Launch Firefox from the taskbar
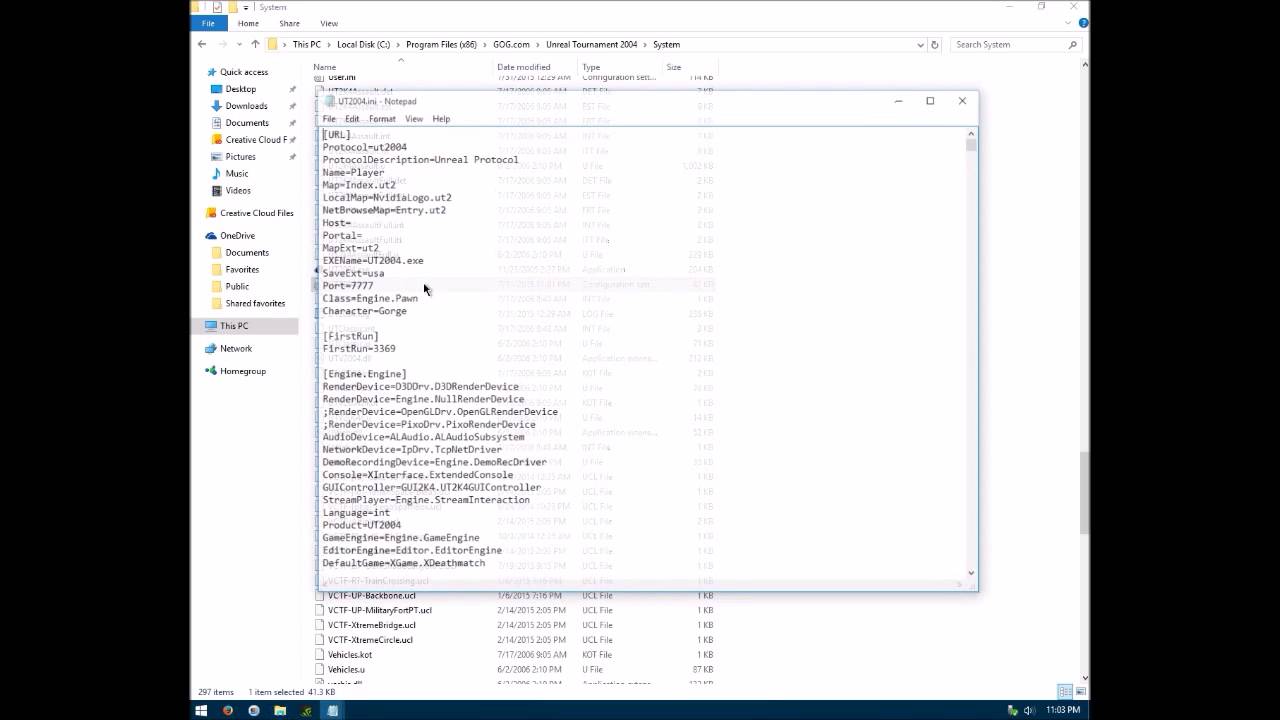1280x720 pixels. [228, 710]
